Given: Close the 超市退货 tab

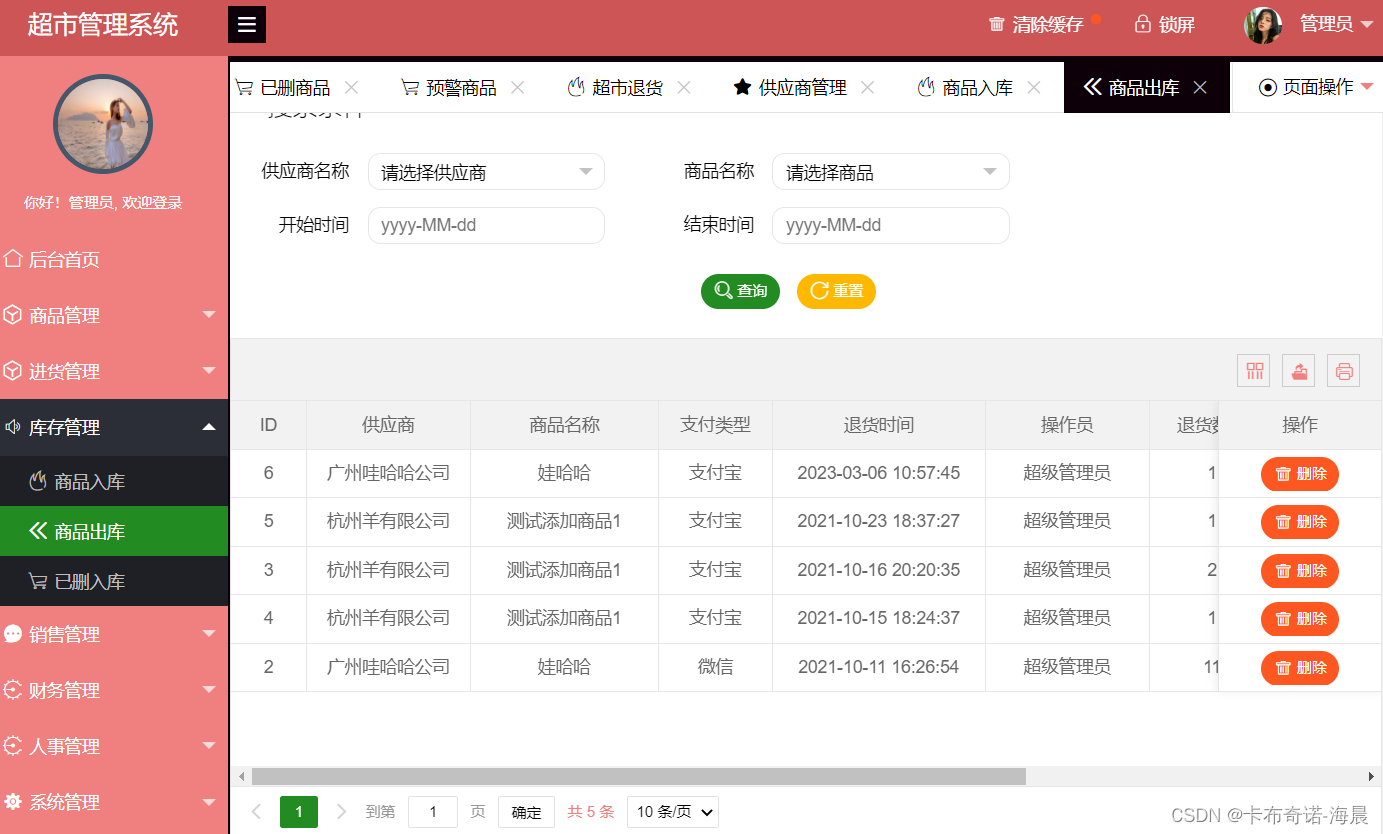Looking at the screenshot, I should 683,87.
